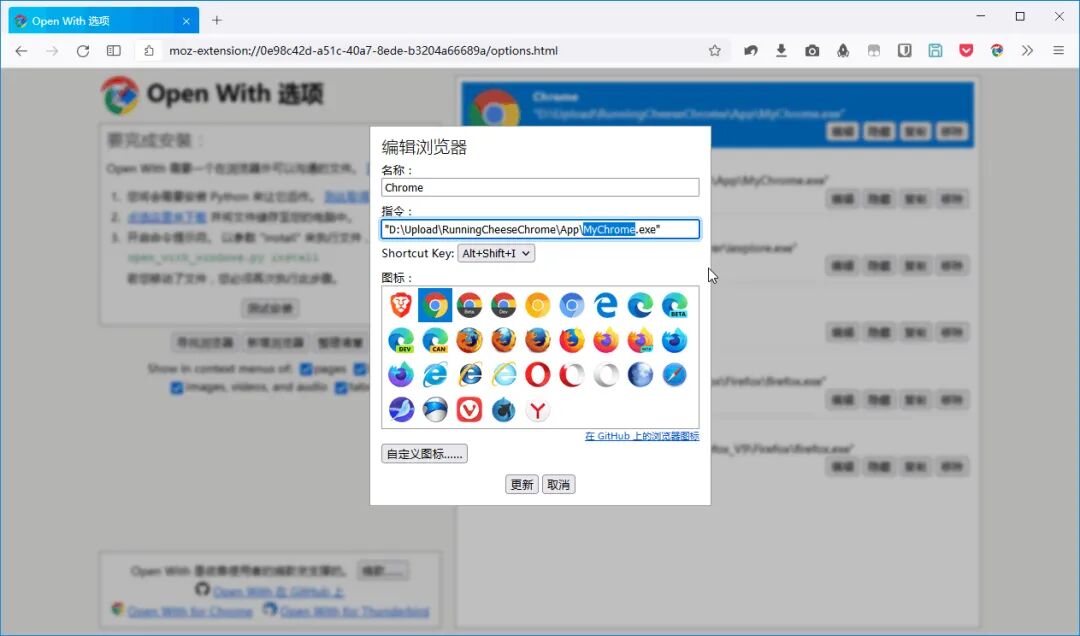
Task: Pick the silver Opera Developer icon
Action: [606, 375]
